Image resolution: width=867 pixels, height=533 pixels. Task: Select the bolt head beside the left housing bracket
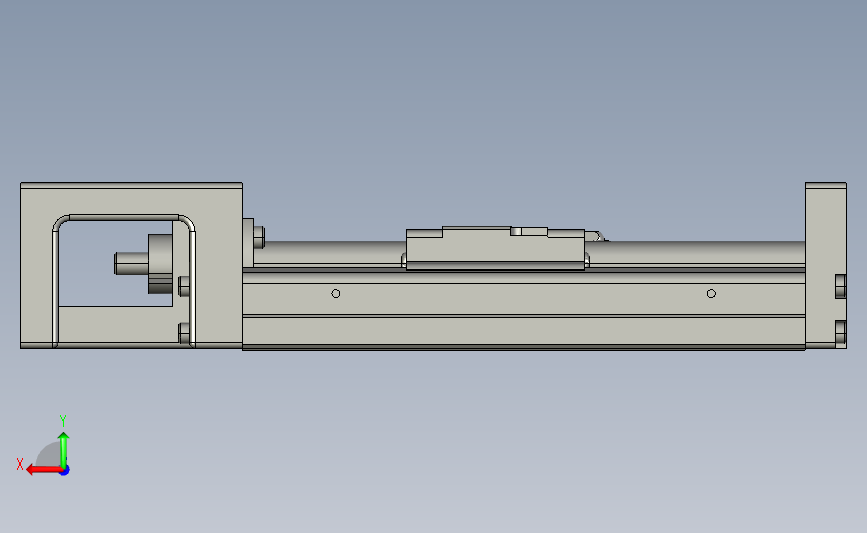click(259, 237)
